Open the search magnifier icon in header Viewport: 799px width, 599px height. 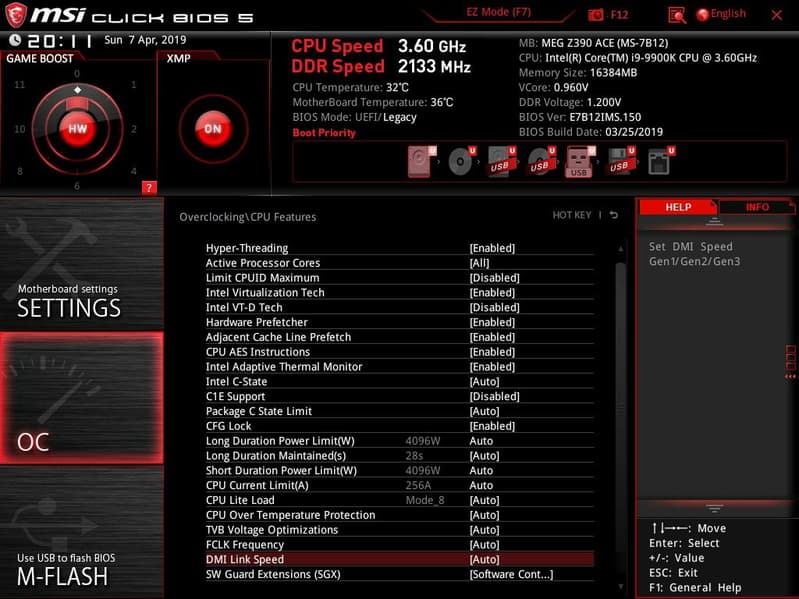677,15
